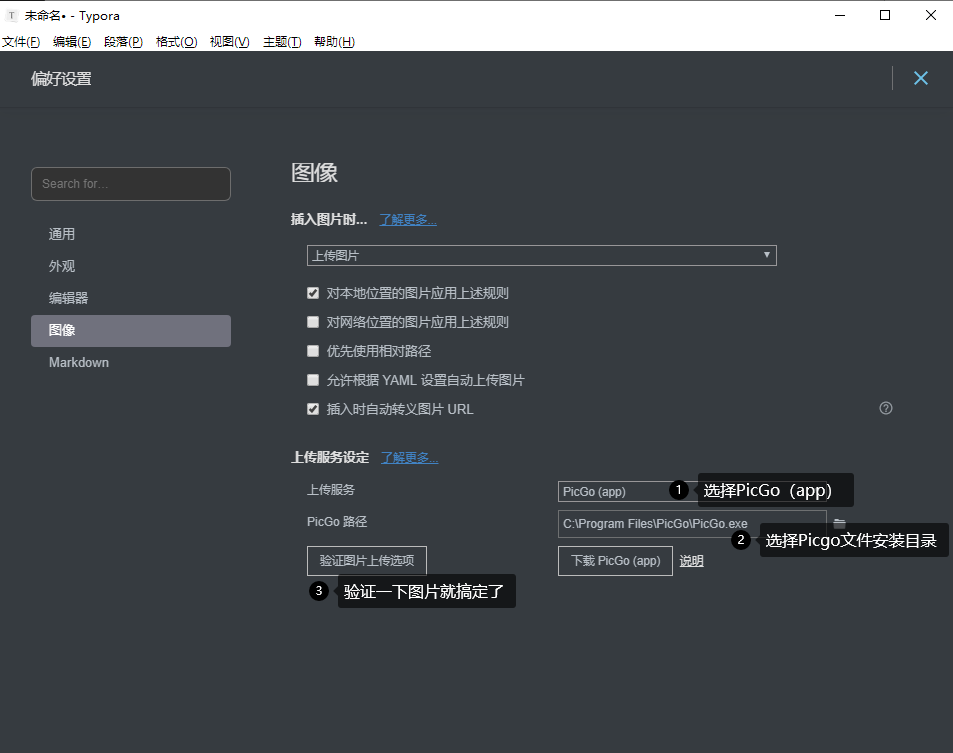Enable 对网络位置的图片应用上述规则 checkbox
The height and width of the screenshot is (753, 953).
(x=313, y=322)
